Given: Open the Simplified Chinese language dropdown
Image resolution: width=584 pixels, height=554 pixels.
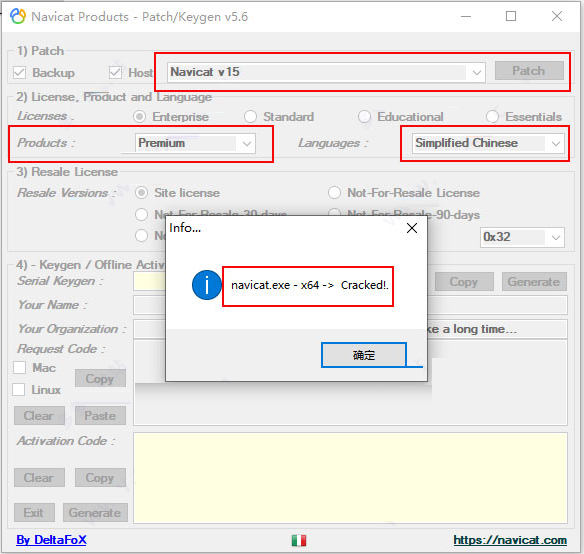Looking at the screenshot, I should click(x=488, y=143).
